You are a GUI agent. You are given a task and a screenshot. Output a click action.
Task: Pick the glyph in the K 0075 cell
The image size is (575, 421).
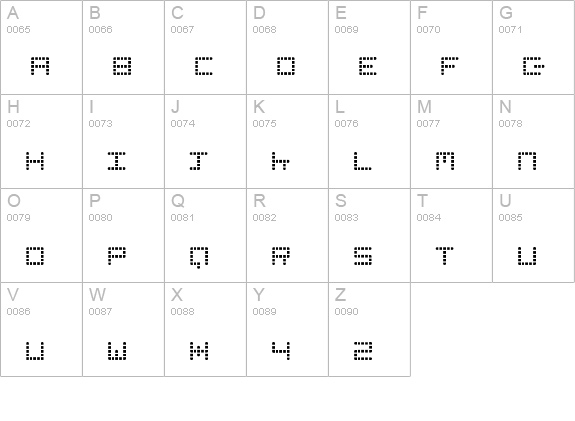281,161
